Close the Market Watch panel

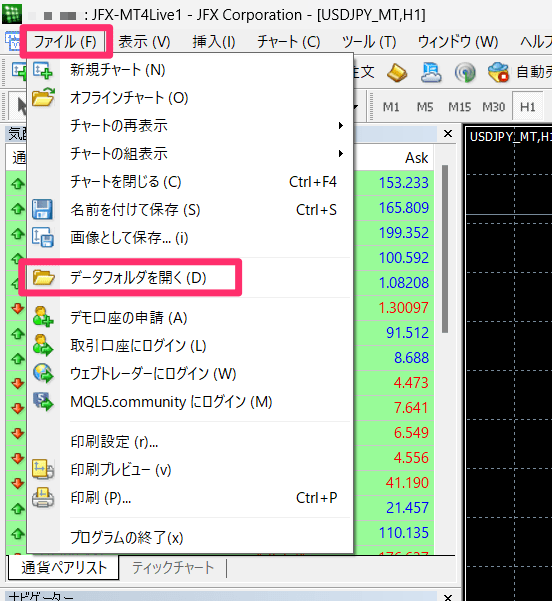tap(448, 134)
